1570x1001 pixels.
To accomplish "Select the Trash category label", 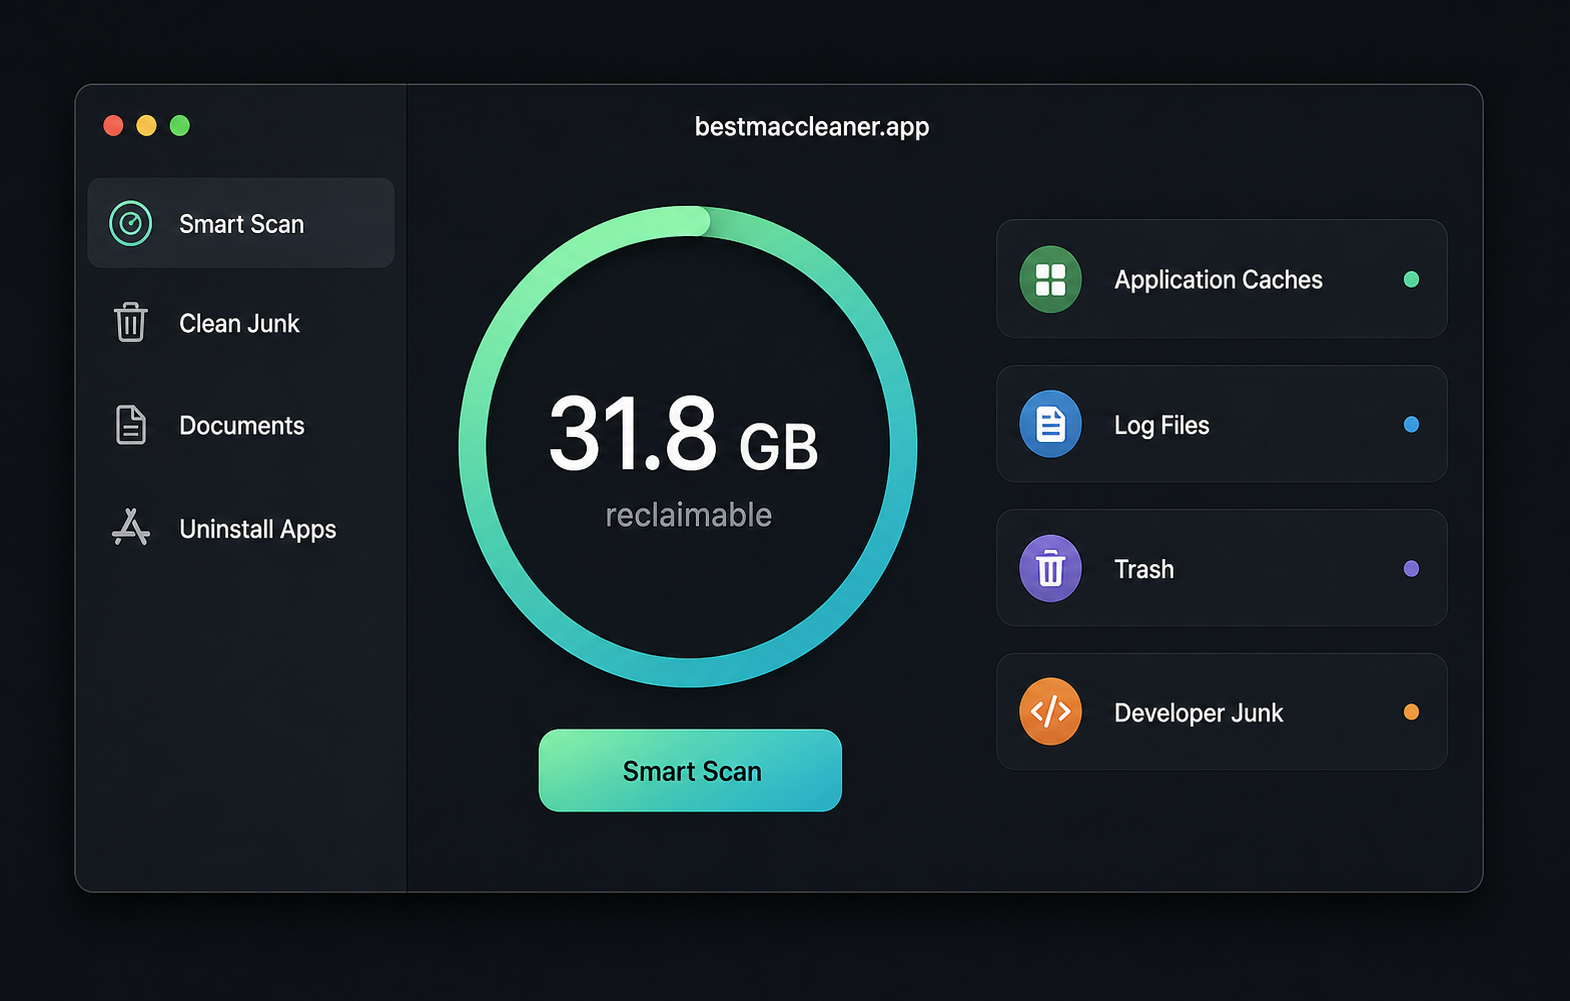I will [x=1144, y=569].
